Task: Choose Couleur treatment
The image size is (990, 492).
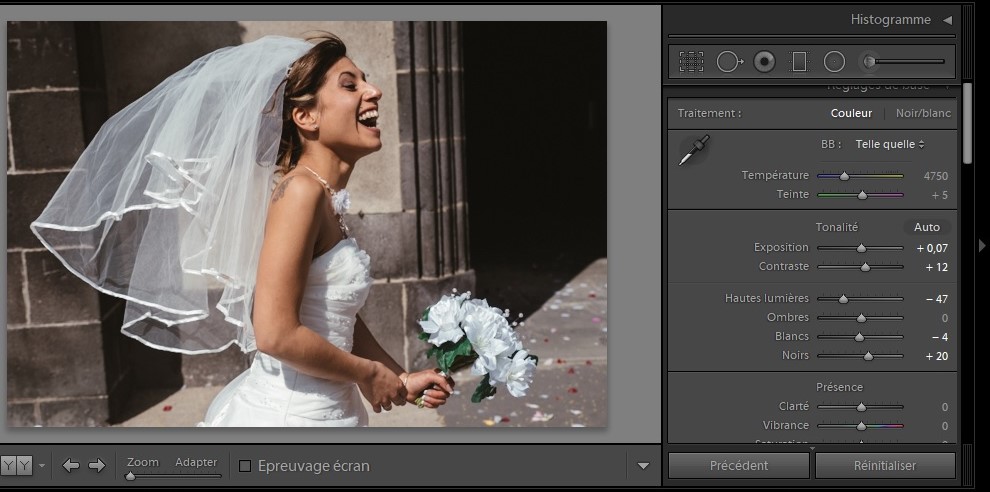Action: [x=851, y=114]
